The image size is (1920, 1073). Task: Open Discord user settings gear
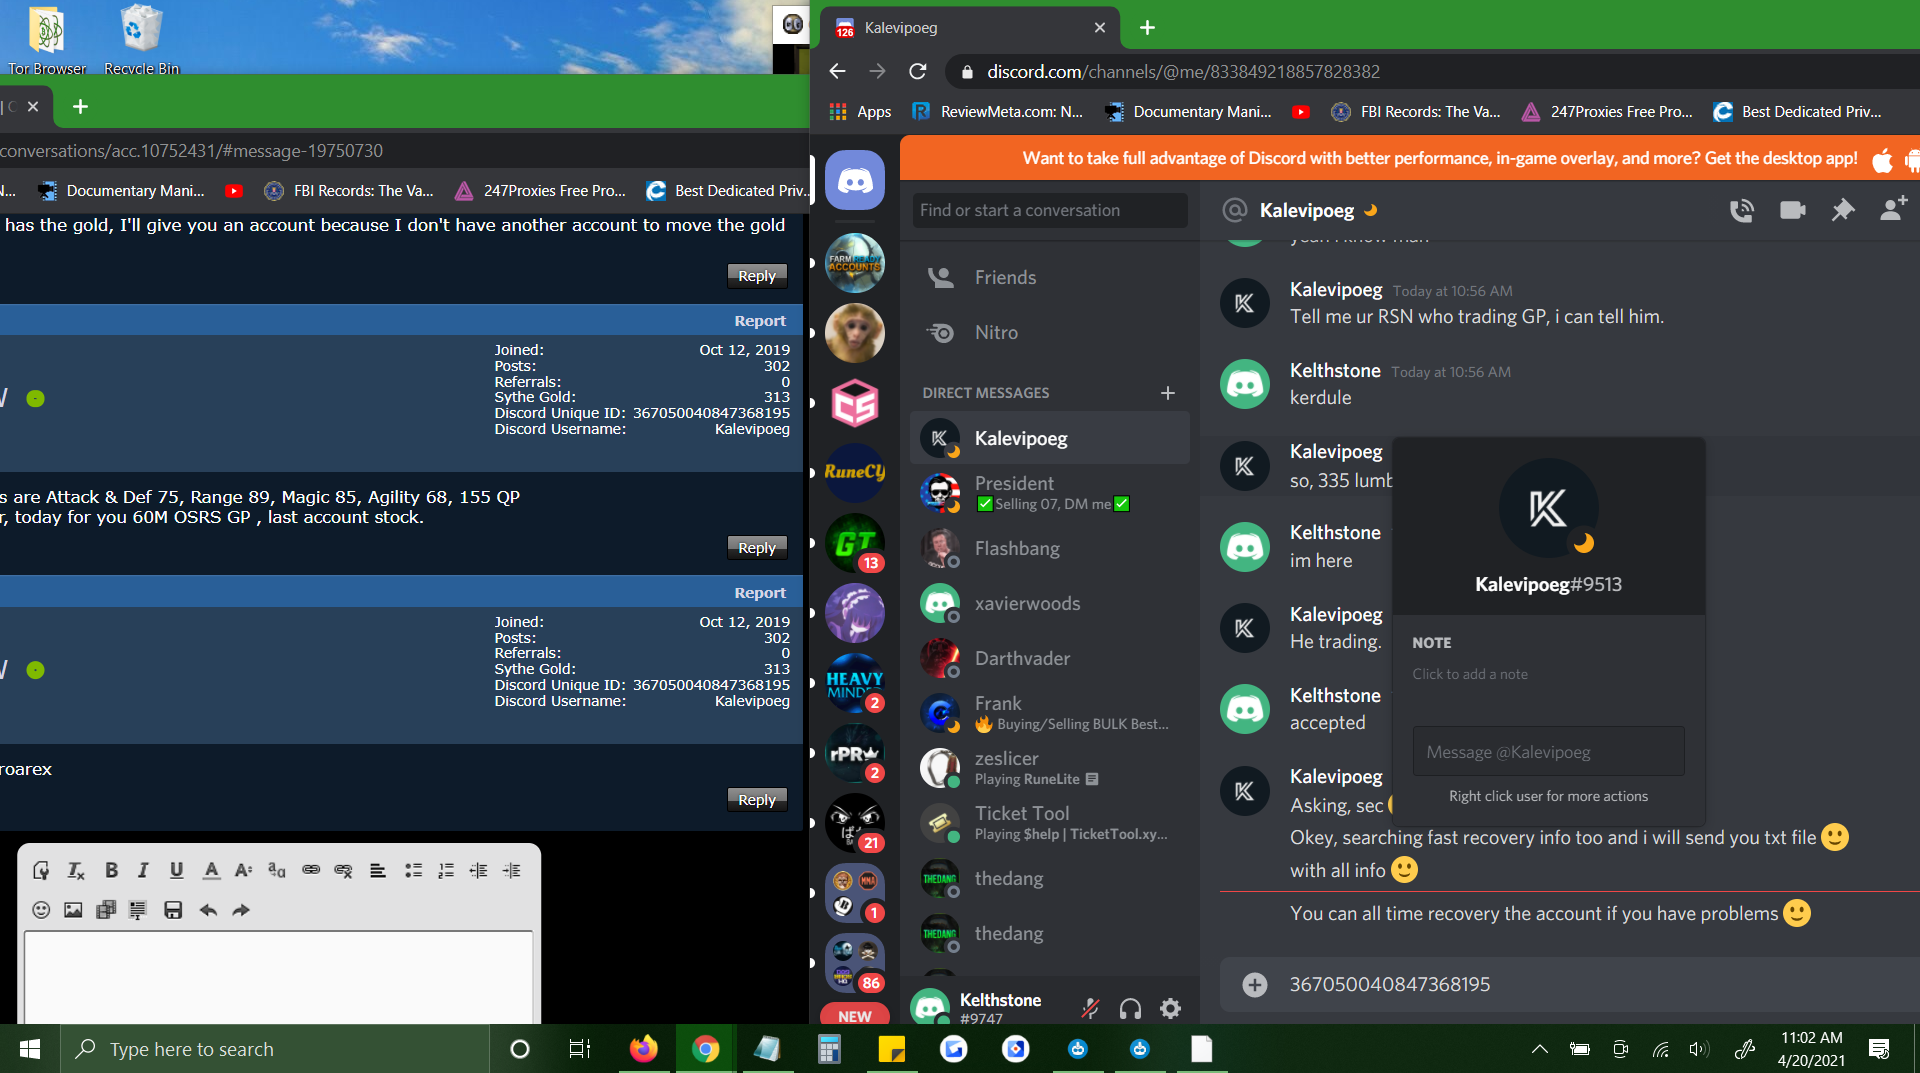(x=1170, y=1008)
